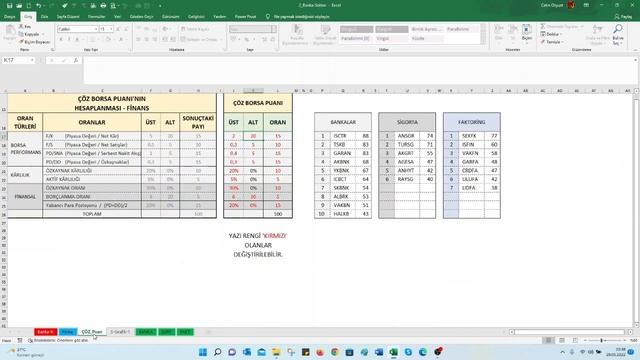This screenshot has width=640, height=360.
Task: Switch to the ÇÖZ_Puan sheet tab
Action: [92, 332]
